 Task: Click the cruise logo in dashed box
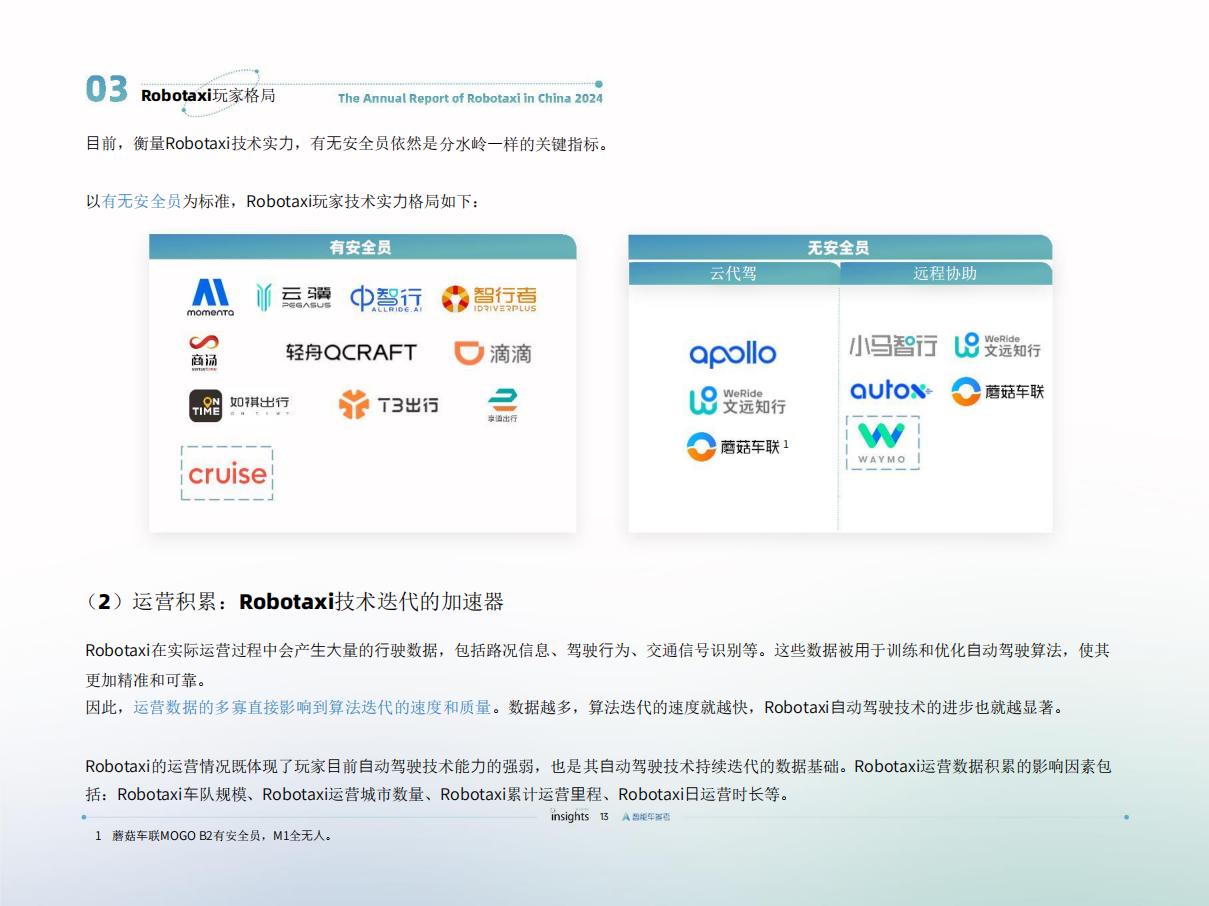227,473
